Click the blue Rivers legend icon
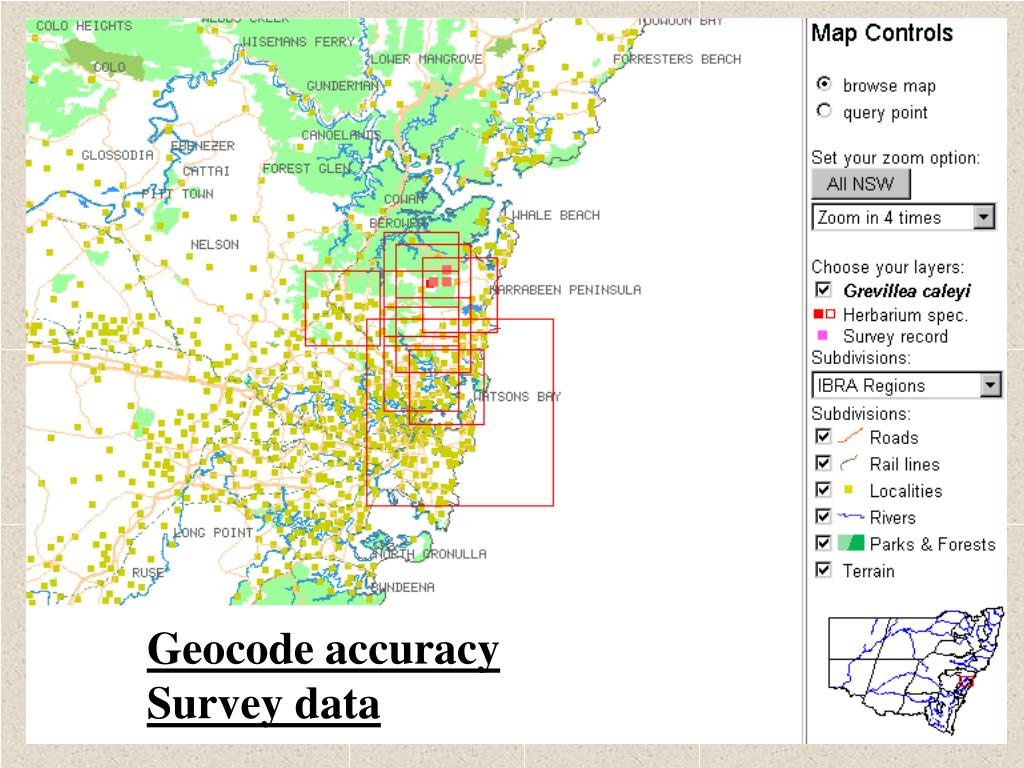Image resolution: width=1024 pixels, height=768 pixels. click(x=850, y=517)
